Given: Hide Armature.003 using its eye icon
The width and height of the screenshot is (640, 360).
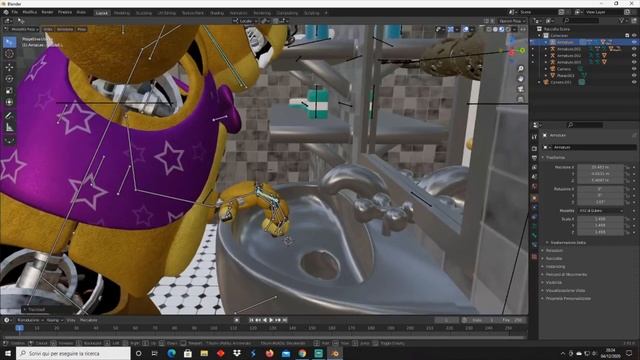Looking at the screenshot, I should 634,62.
